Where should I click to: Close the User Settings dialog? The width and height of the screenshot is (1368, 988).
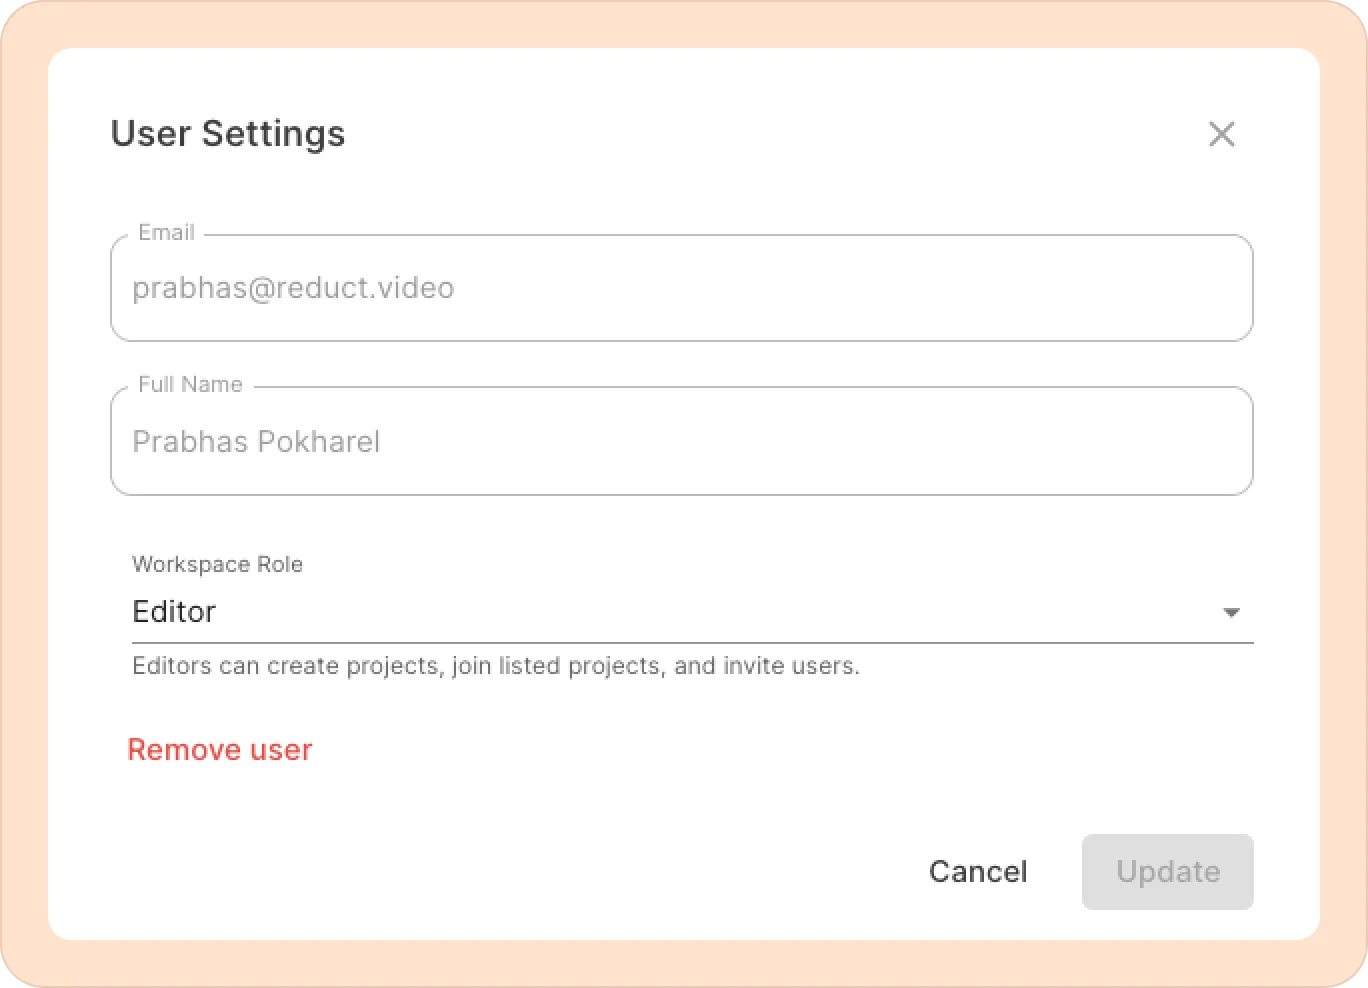[1221, 134]
